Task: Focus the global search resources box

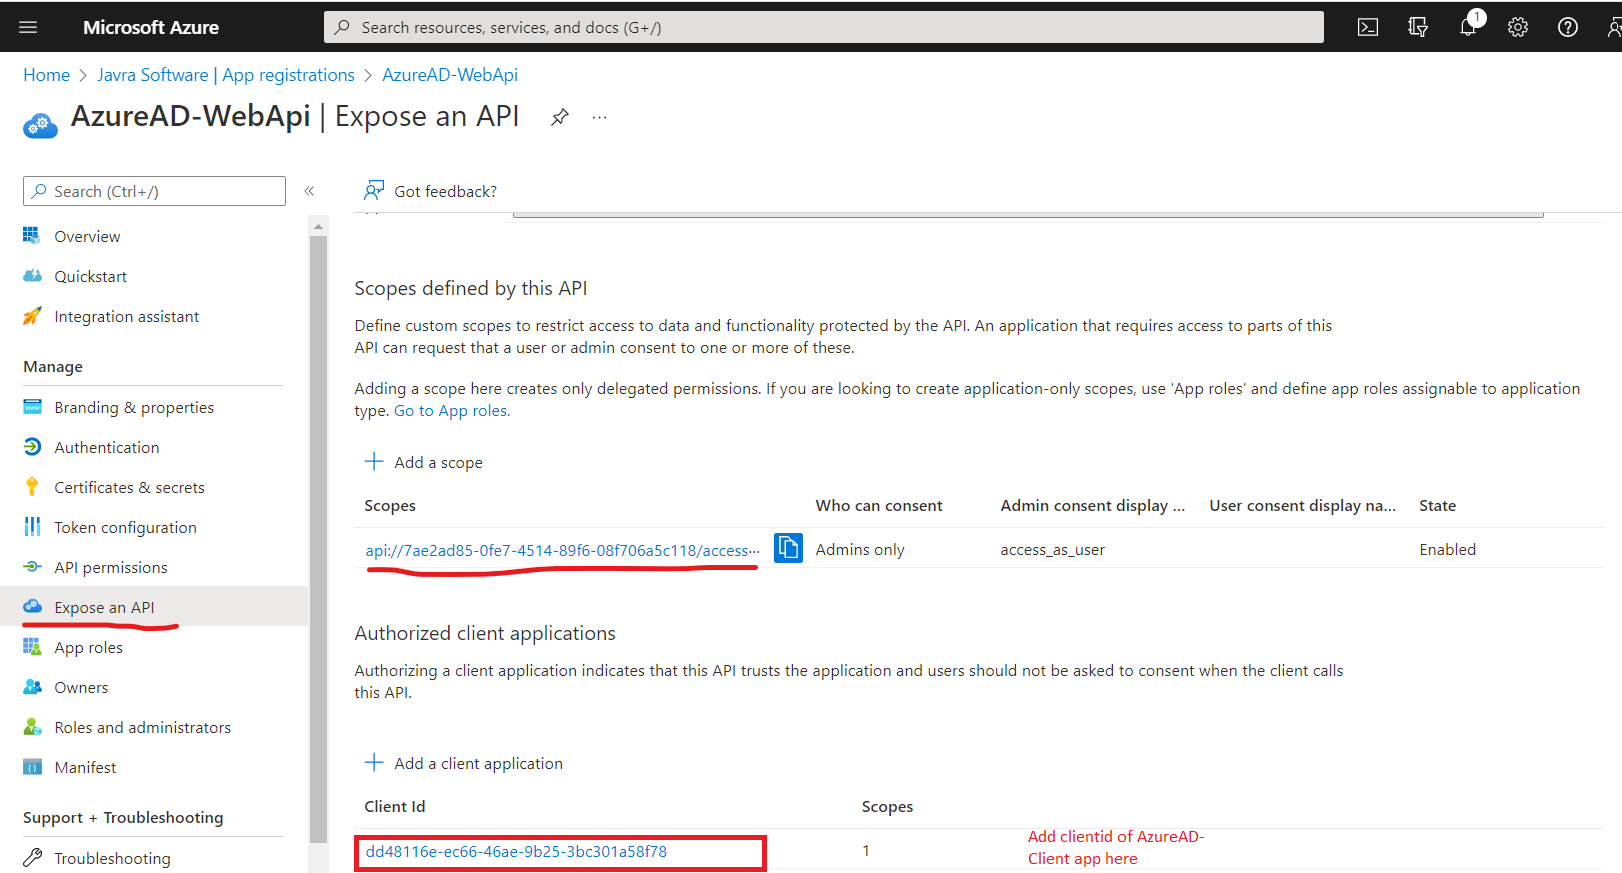Action: pyautogui.click(x=824, y=27)
